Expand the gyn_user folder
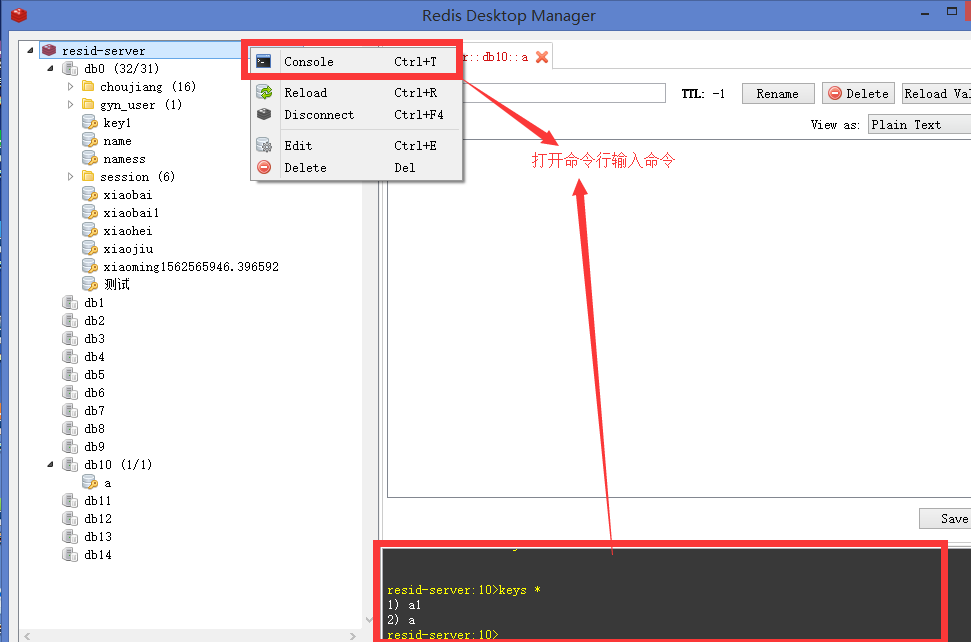971x642 pixels. point(71,105)
